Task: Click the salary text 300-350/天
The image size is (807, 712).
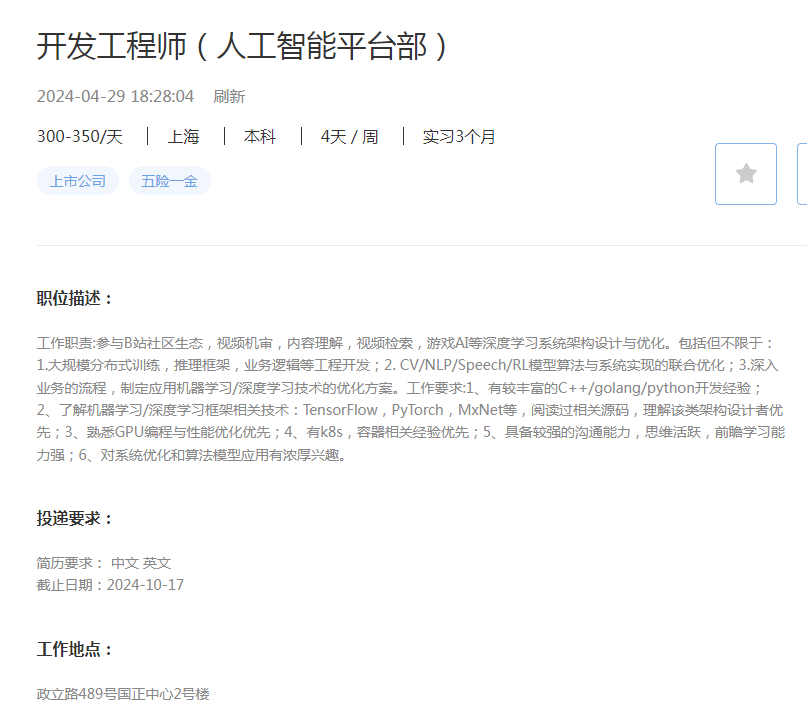Action: pyautogui.click(x=80, y=136)
